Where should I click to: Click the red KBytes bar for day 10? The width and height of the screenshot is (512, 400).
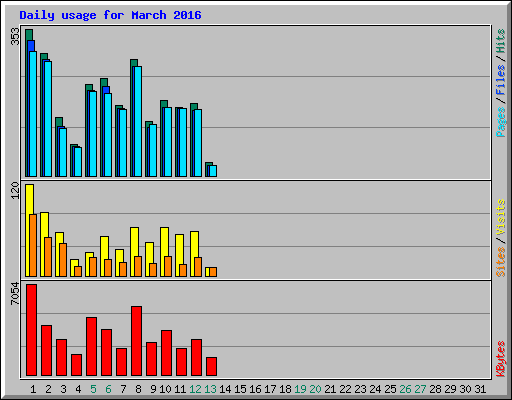pos(166,353)
